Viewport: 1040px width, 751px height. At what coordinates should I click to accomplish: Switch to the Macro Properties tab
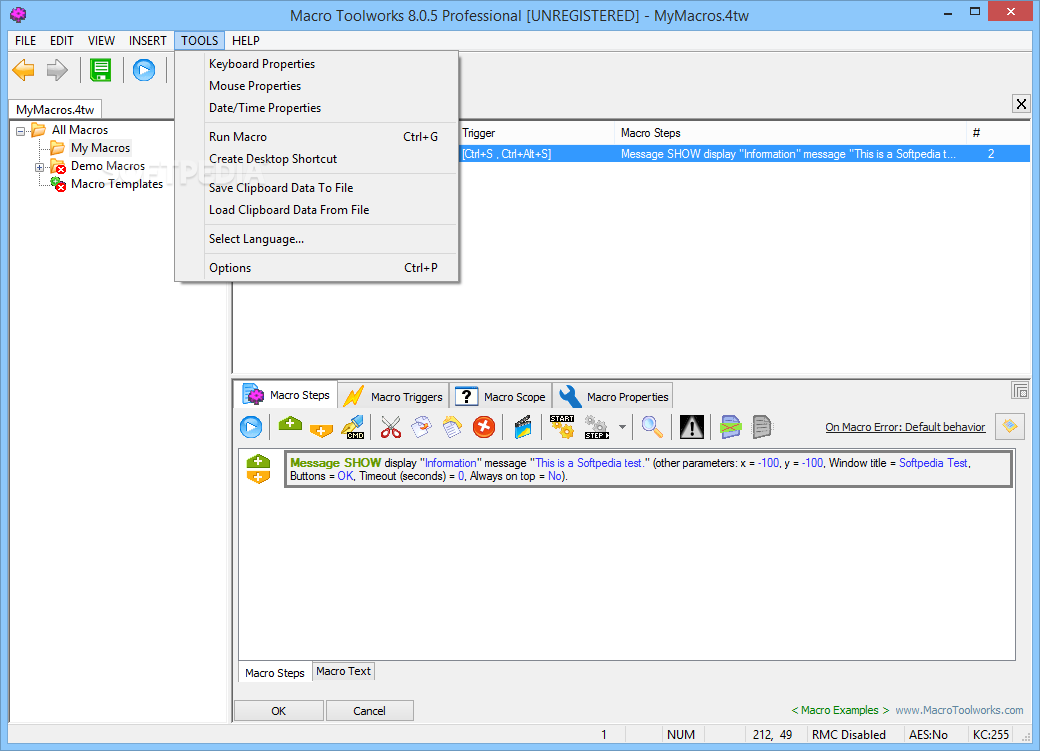point(614,396)
